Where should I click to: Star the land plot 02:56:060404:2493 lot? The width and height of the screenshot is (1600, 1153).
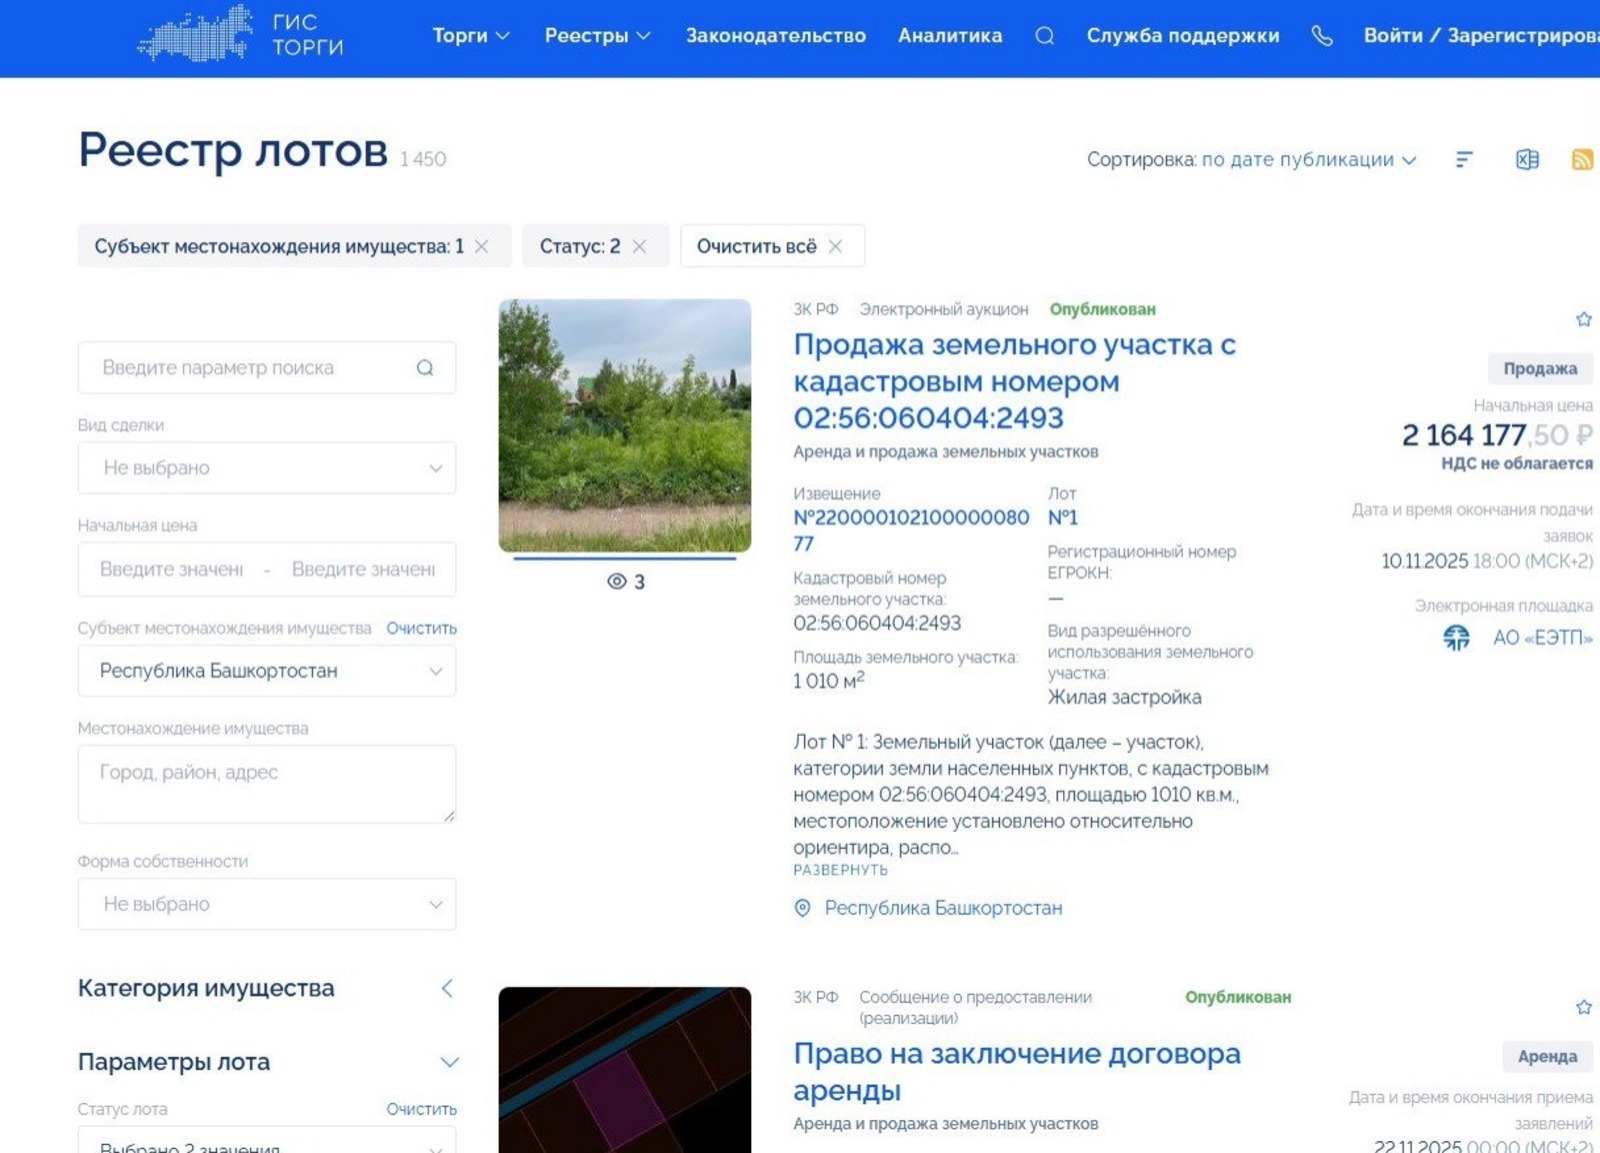tap(1584, 318)
